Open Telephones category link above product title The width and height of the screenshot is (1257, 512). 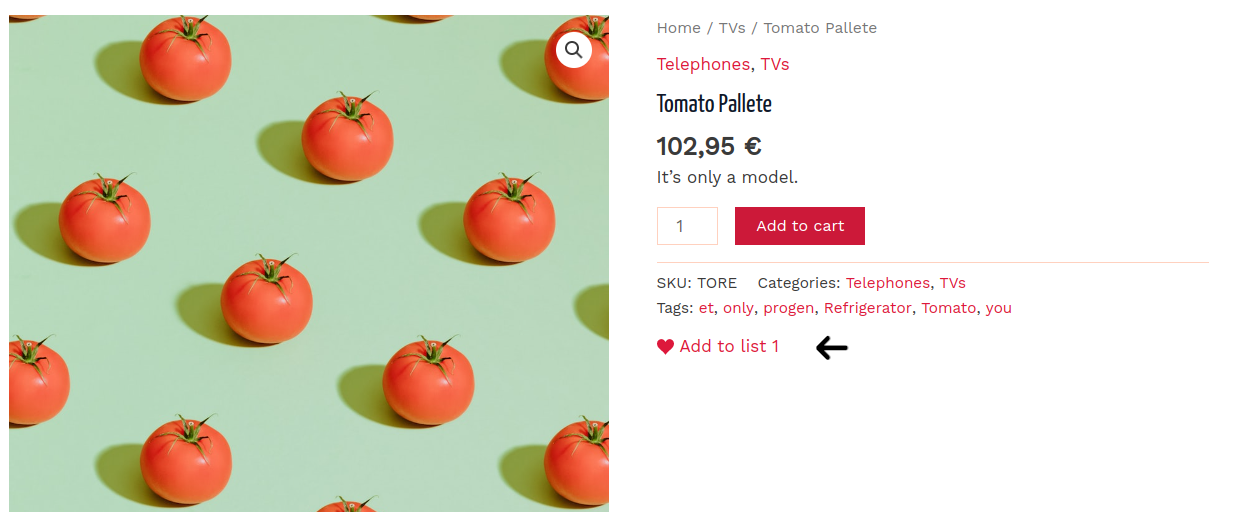pyautogui.click(x=703, y=64)
